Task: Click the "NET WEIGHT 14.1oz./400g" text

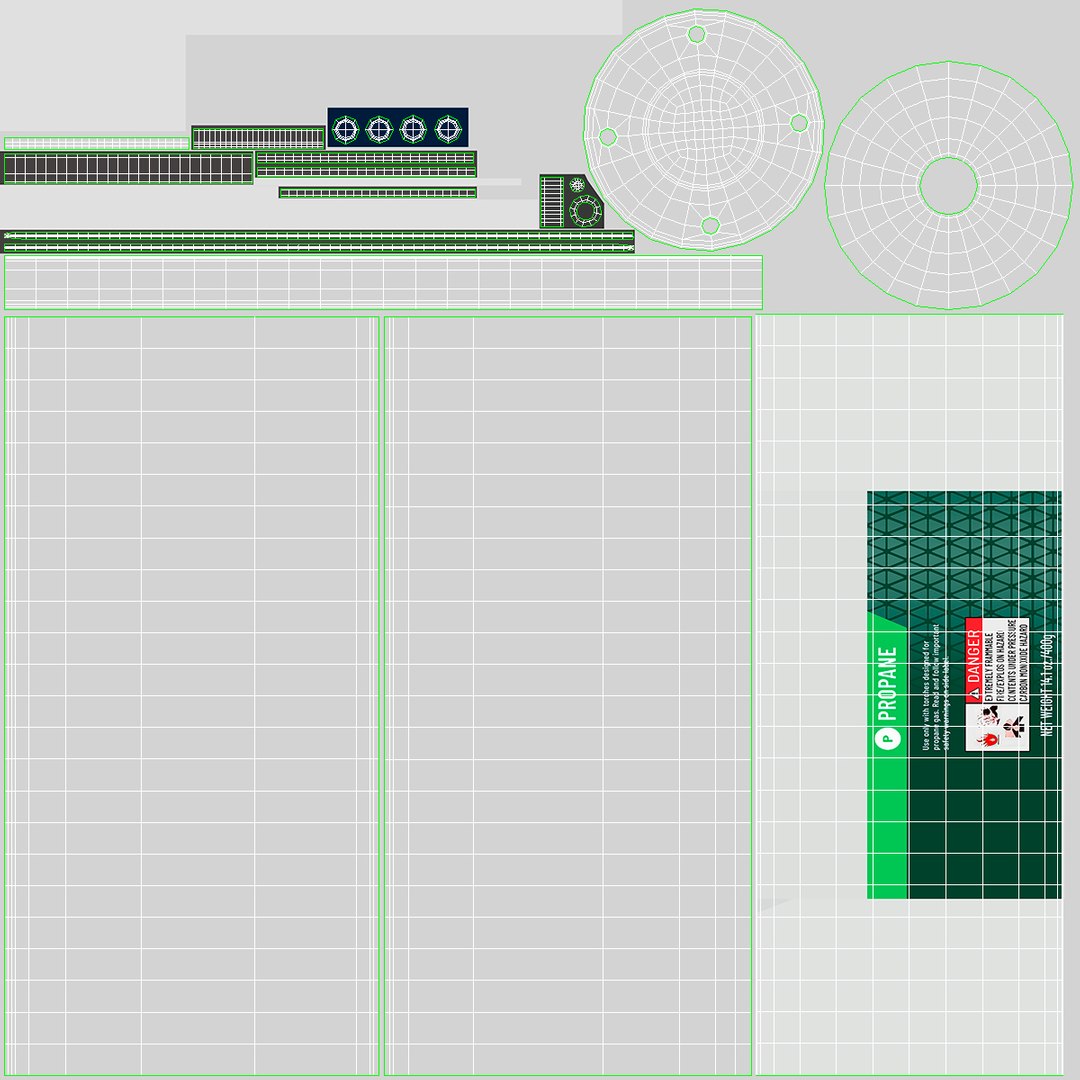Action: pyautogui.click(x=1047, y=685)
